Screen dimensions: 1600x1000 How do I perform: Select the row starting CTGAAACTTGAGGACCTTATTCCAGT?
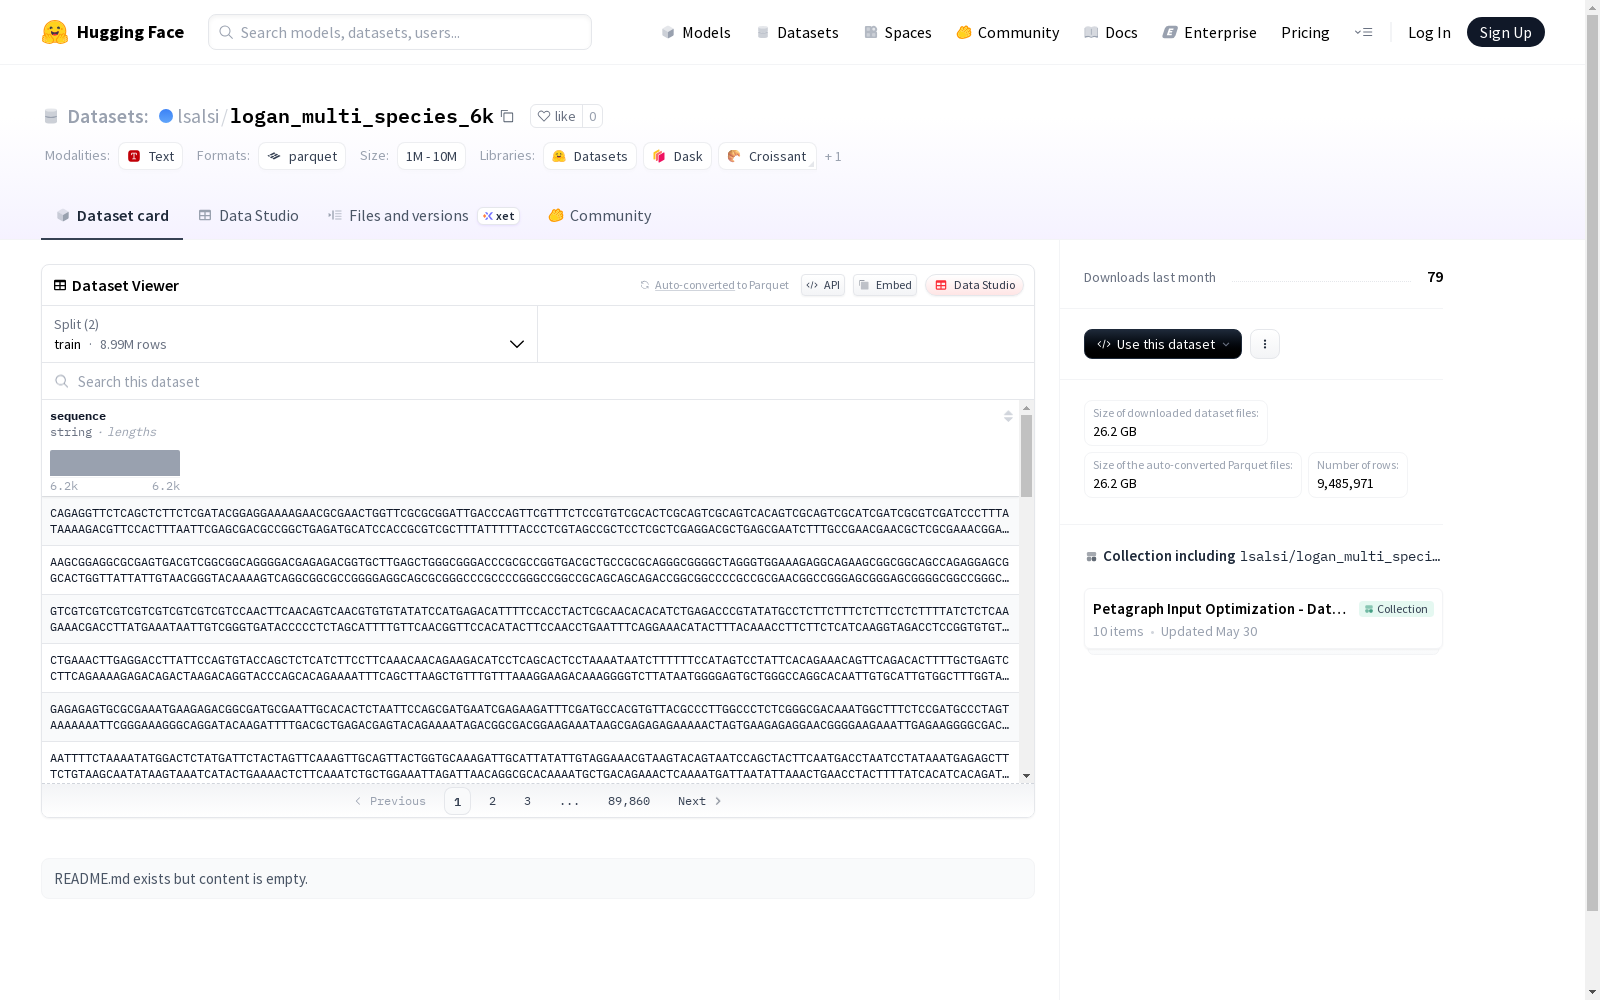point(530,668)
